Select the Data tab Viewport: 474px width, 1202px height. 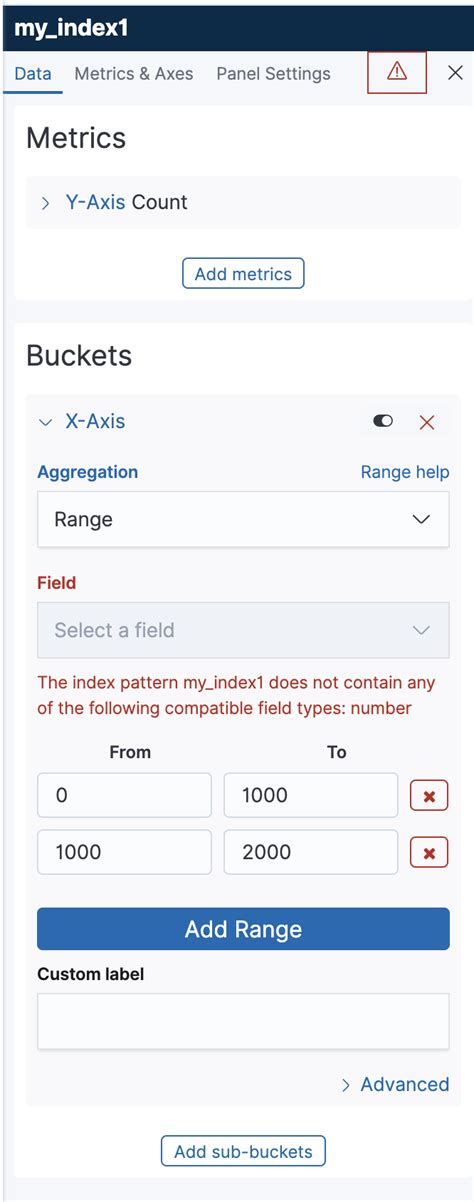(x=33, y=74)
